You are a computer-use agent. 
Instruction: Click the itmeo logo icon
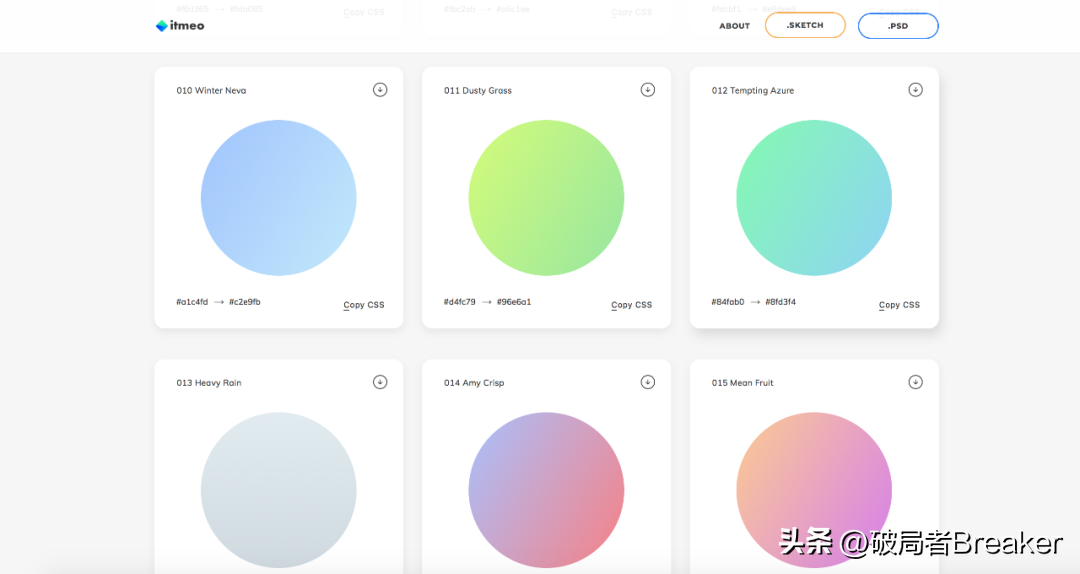pos(162,26)
